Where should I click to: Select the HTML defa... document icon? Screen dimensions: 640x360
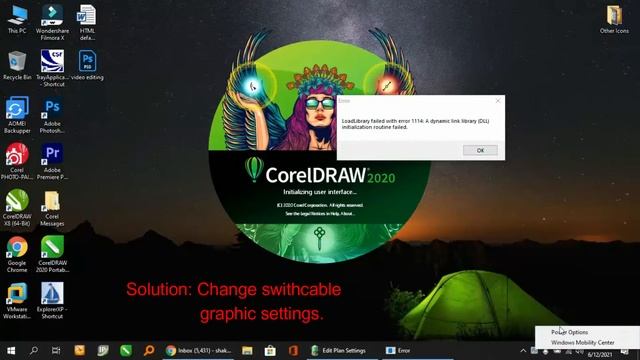point(87,22)
